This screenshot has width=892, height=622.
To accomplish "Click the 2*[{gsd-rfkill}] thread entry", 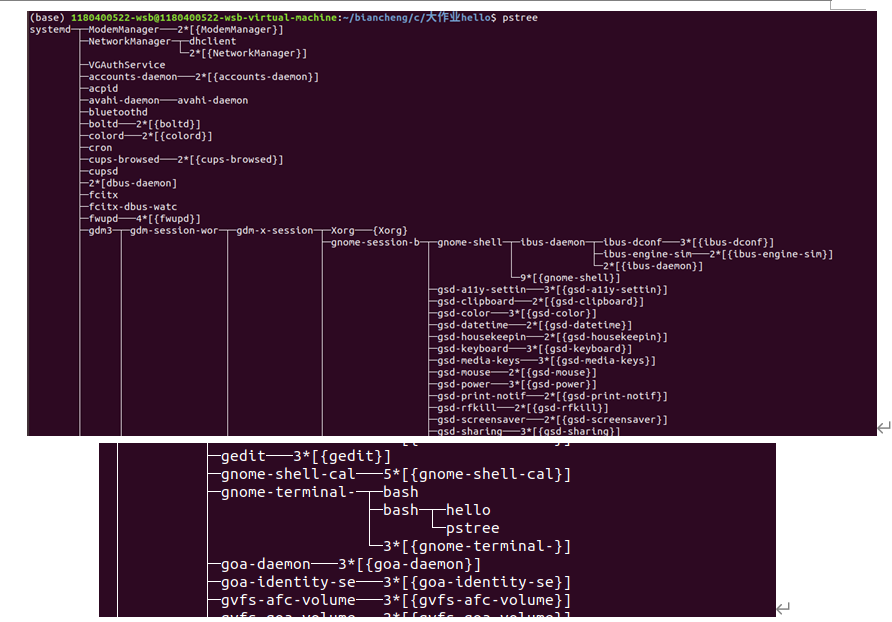I will 561,408.
